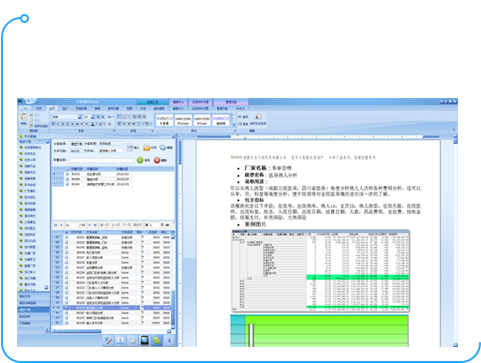
Task: Switch to the 插入 (Insert) ribbon tab
Action: (x=65, y=109)
